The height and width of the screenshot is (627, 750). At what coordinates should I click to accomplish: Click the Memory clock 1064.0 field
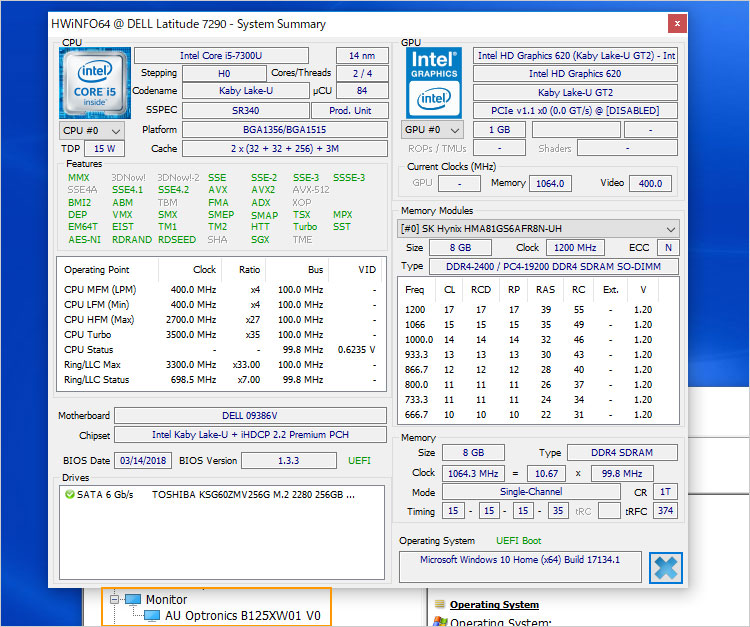(x=550, y=184)
